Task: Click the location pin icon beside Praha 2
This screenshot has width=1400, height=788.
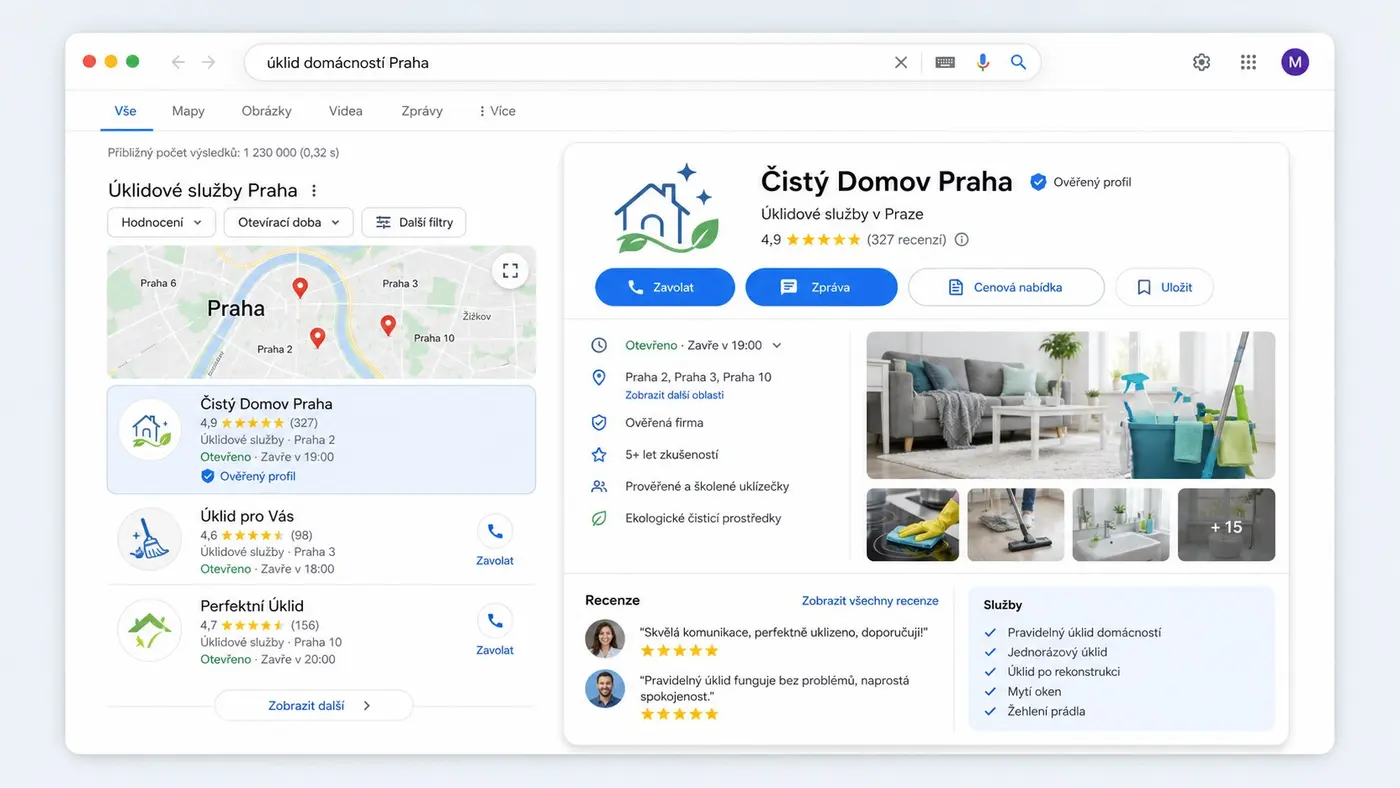Action: click(599, 377)
